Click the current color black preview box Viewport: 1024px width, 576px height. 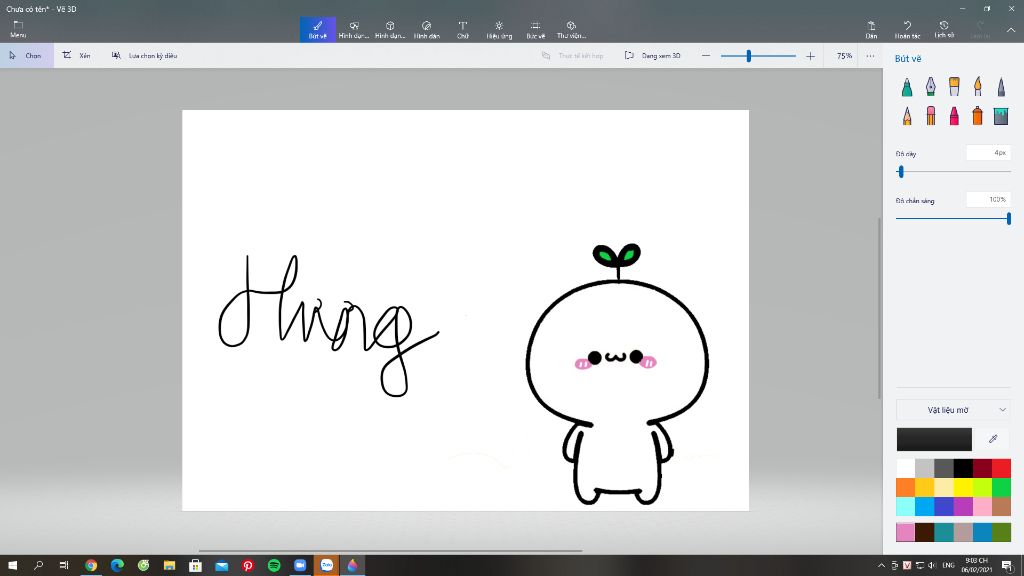[x=934, y=440]
